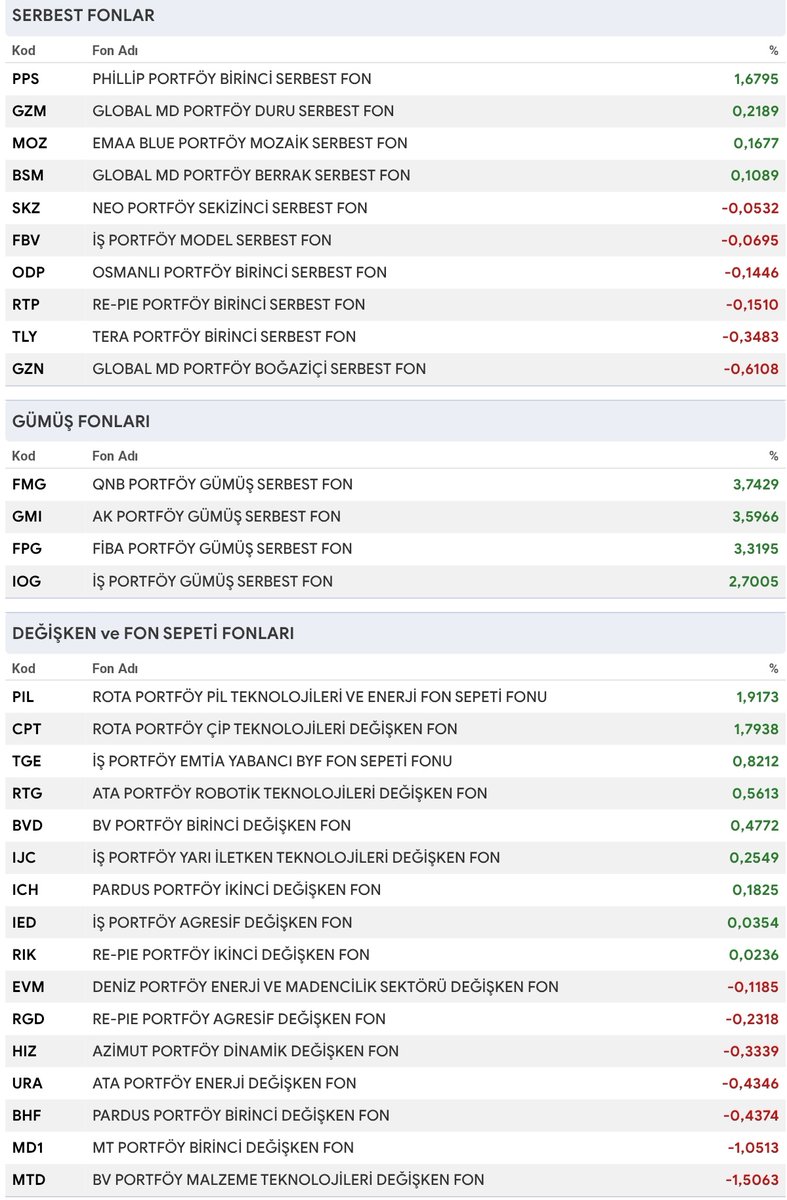Select fund code RTG
787x1200 pixels.
coord(28,793)
